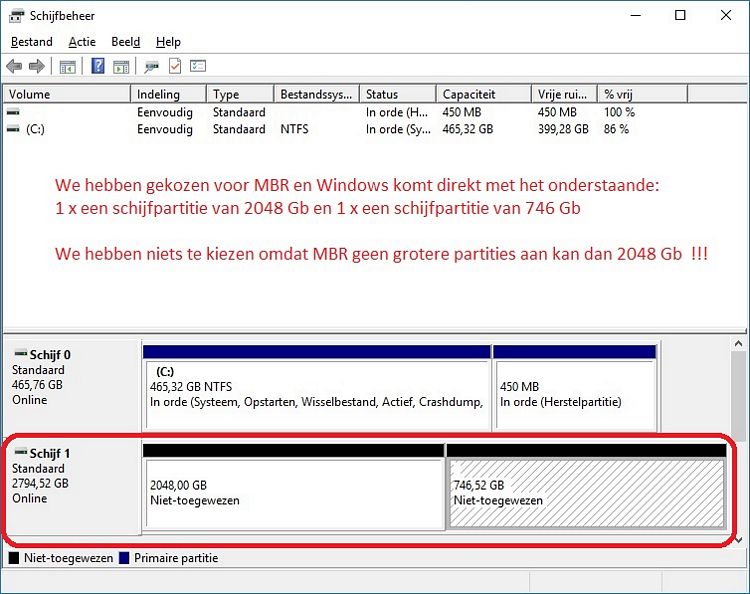Click the 2794,52 GB size text under Schijf 1
The height and width of the screenshot is (594, 750).
(x=40, y=483)
